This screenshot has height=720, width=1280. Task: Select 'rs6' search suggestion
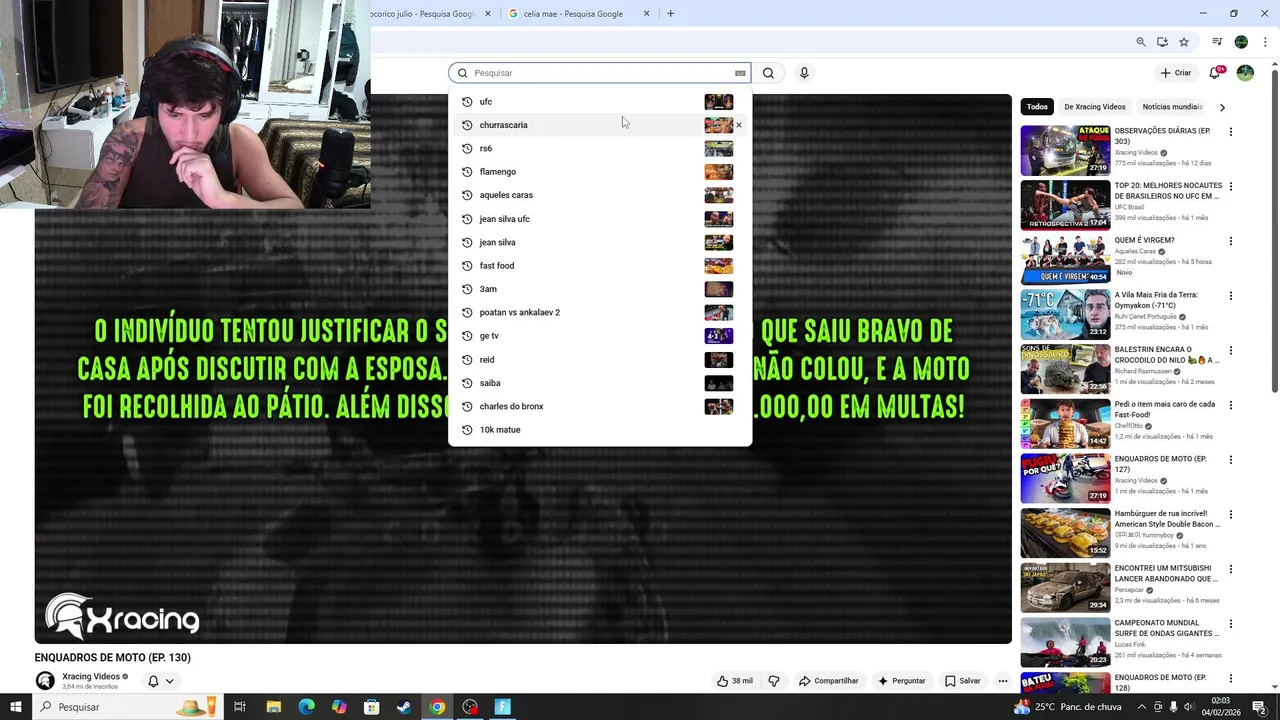coord(600,148)
